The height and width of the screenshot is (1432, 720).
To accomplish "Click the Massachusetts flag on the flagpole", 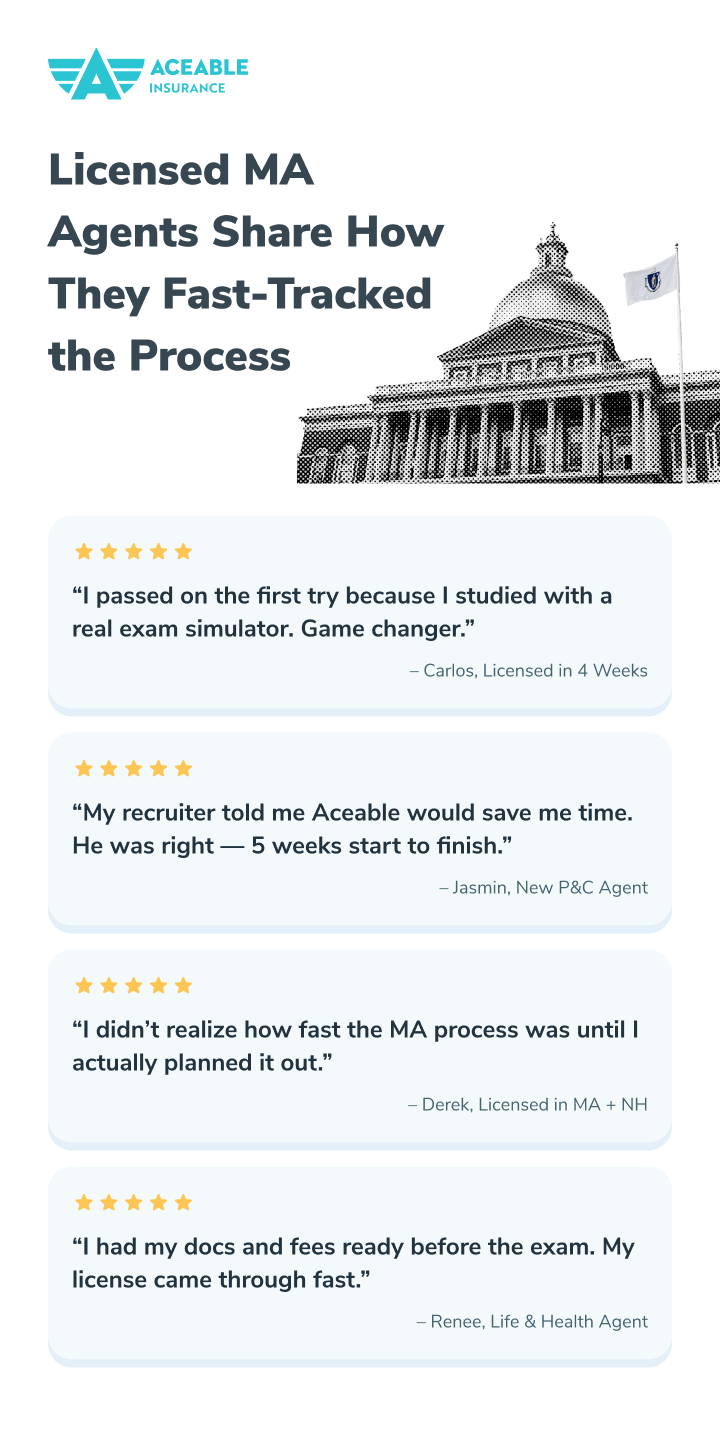I will 650,277.
